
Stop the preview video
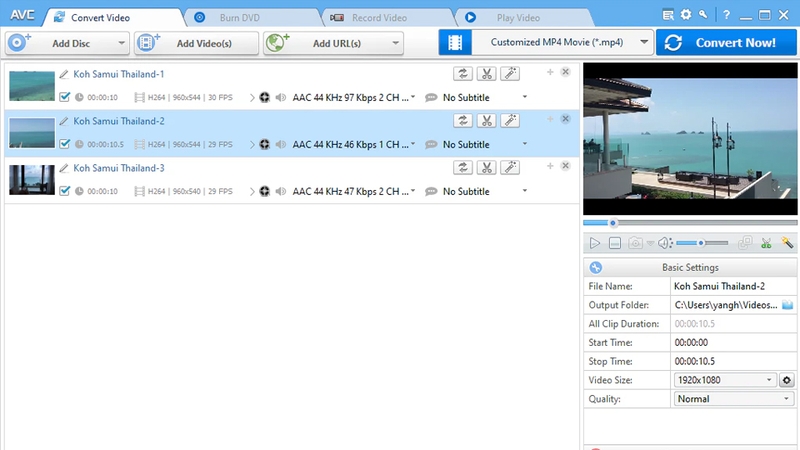click(615, 243)
